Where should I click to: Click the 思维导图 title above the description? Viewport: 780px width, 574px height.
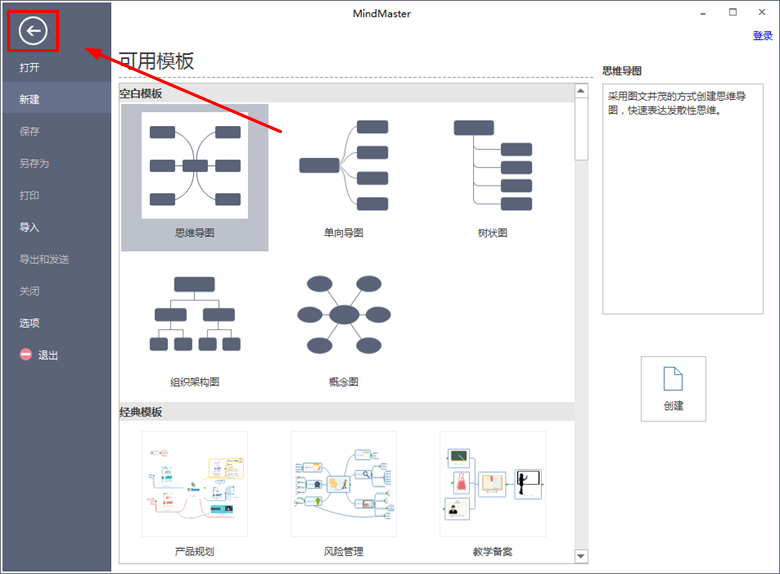click(622, 71)
